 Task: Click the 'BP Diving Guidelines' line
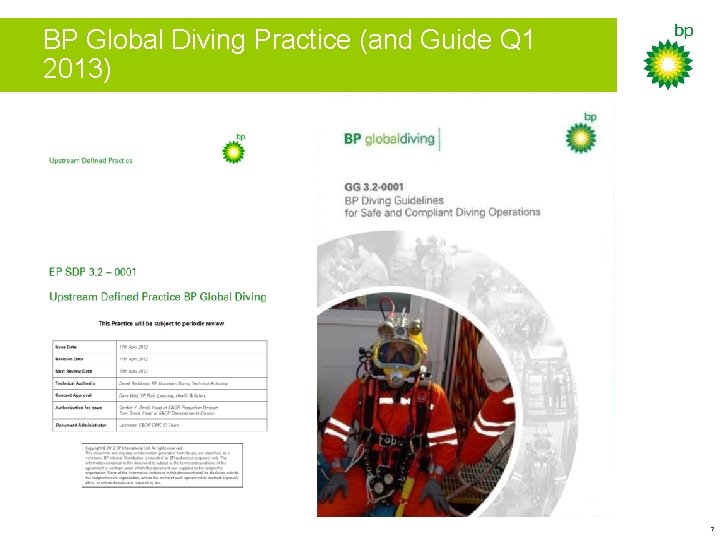pyautogui.click(x=394, y=201)
